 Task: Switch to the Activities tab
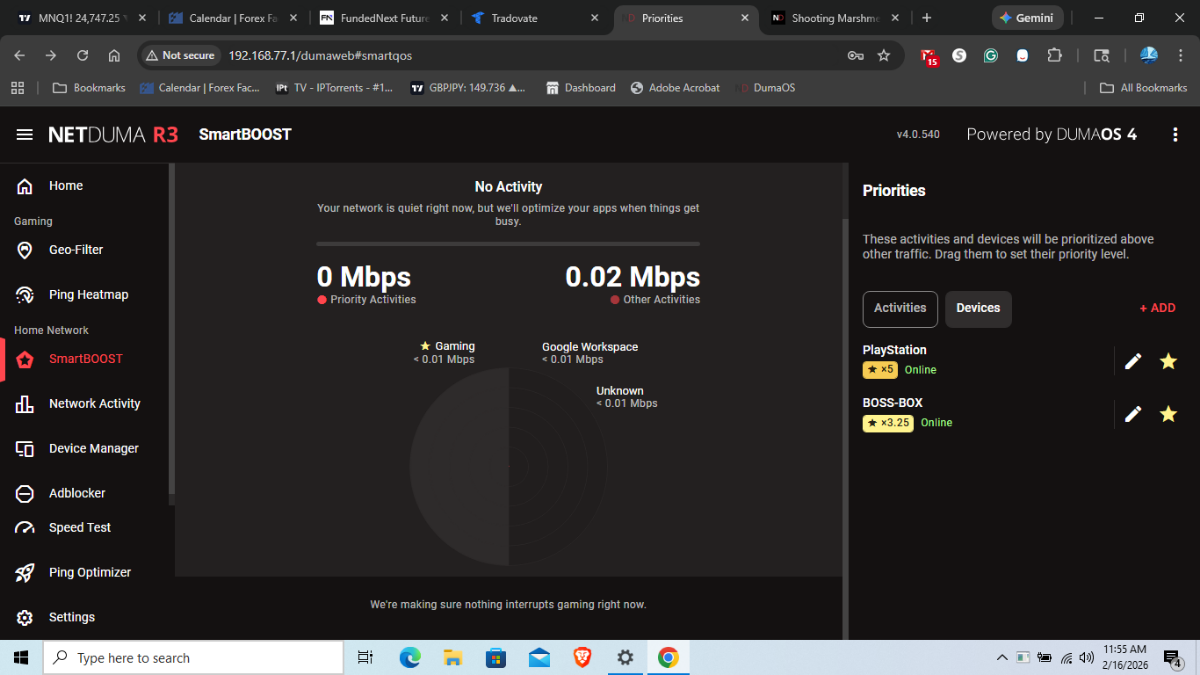coord(900,309)
